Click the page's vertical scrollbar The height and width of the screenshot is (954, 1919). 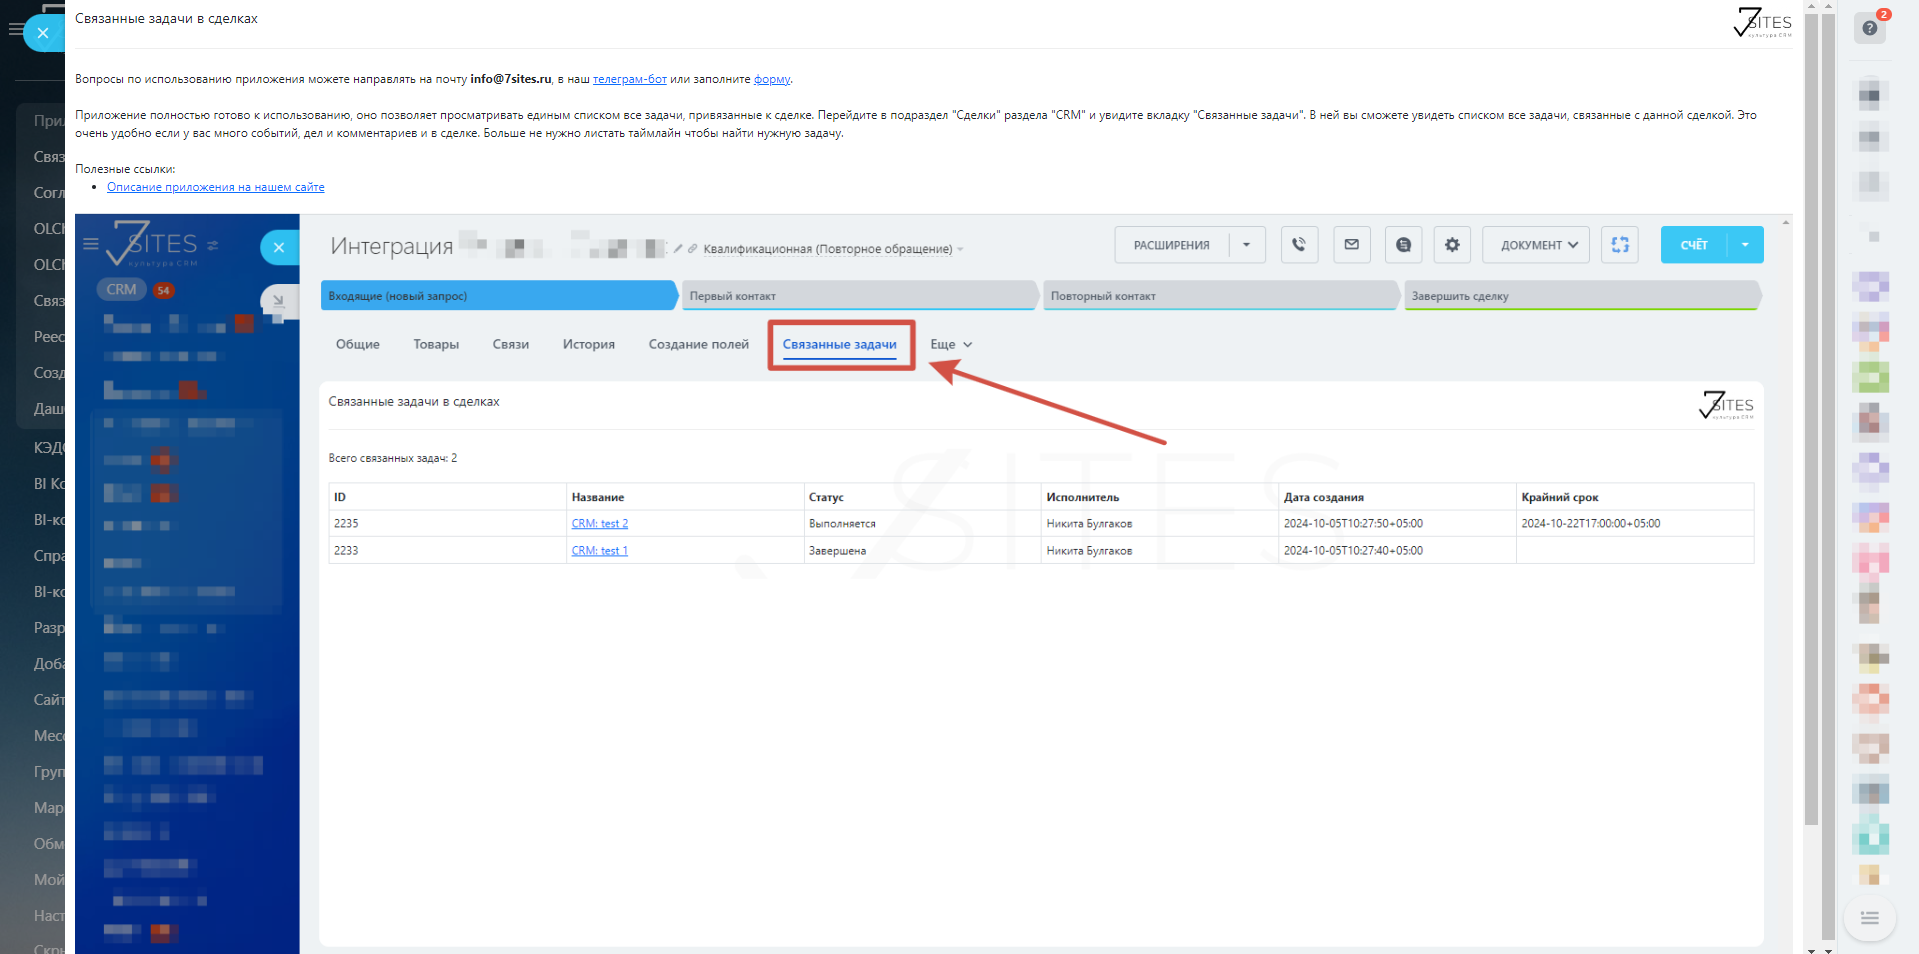[1811, 400]
